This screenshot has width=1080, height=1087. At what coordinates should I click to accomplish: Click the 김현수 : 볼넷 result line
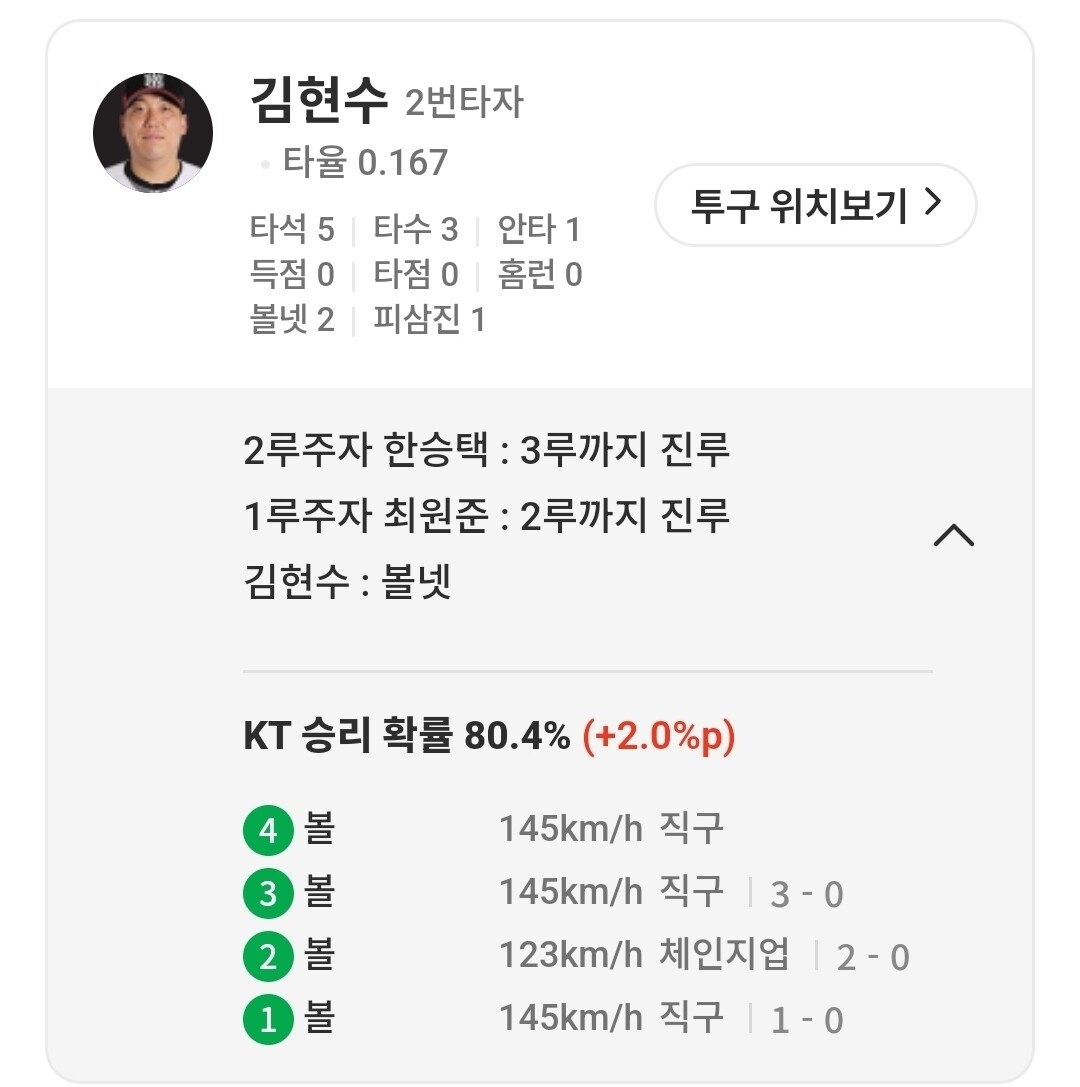click(347, 582)
